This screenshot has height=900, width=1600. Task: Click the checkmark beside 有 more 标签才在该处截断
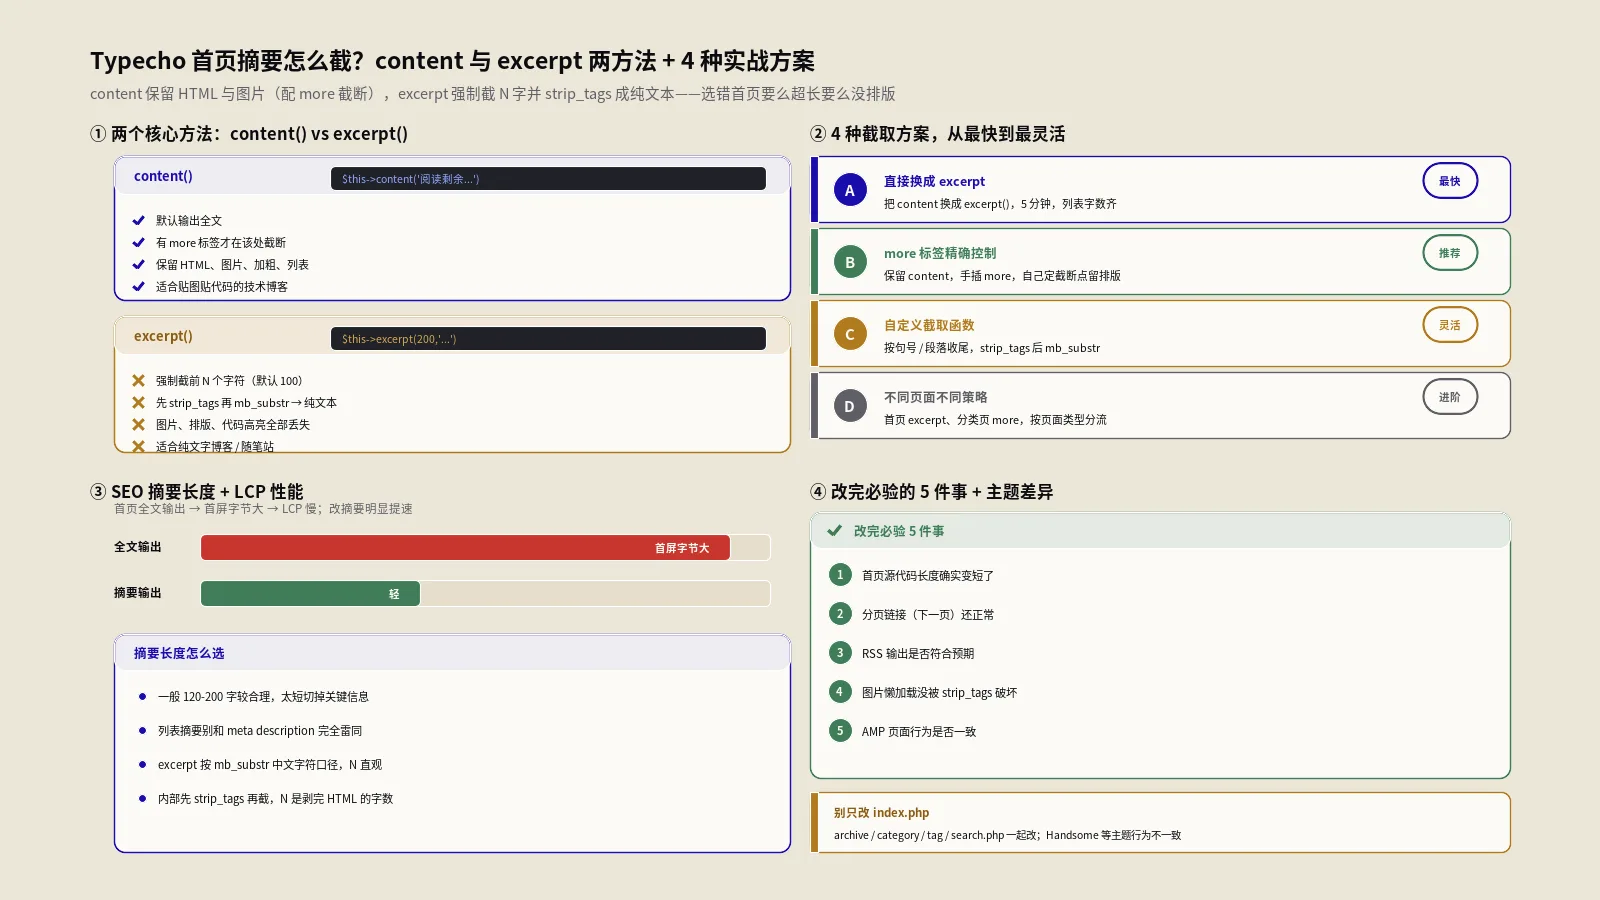click(139, 242)
